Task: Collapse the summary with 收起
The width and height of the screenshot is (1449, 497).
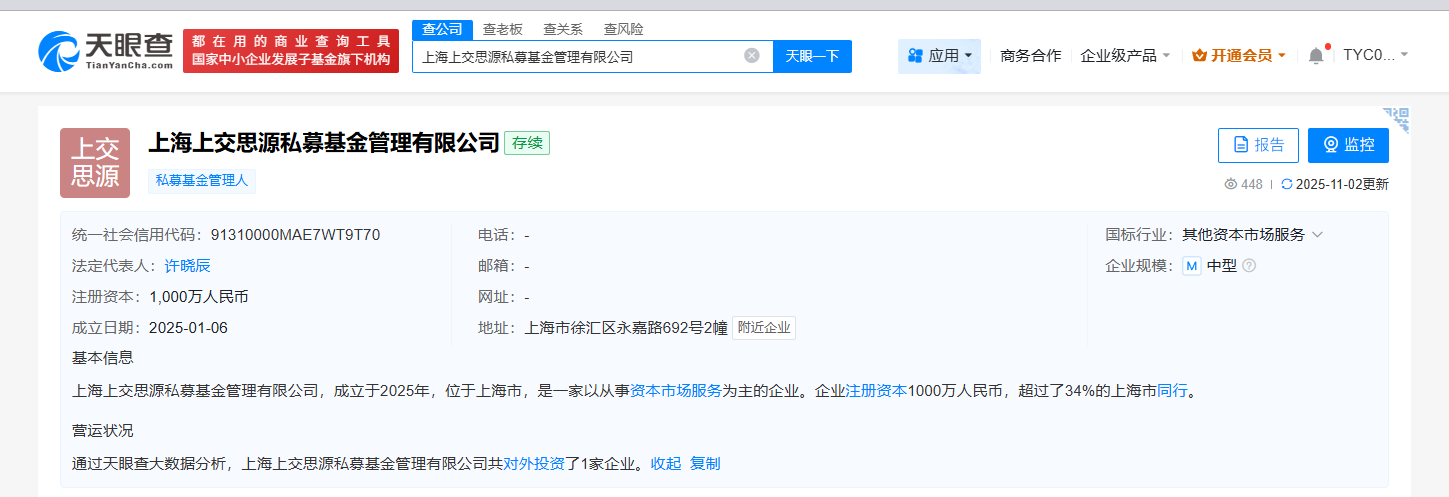Action: pos(666,463)
